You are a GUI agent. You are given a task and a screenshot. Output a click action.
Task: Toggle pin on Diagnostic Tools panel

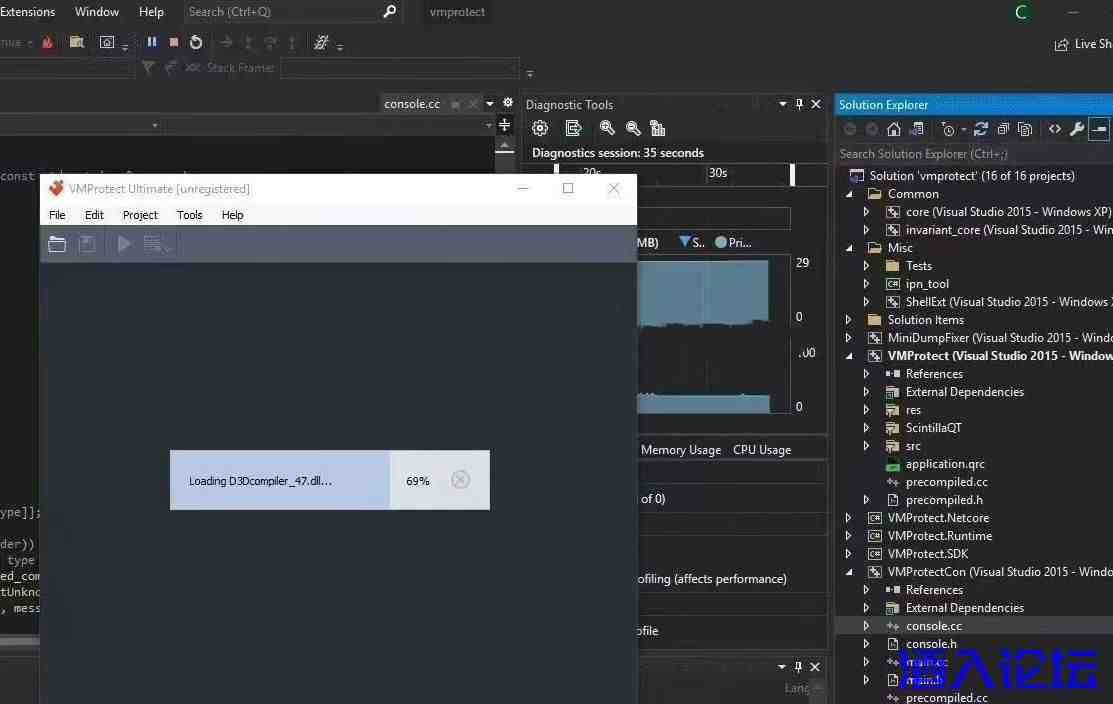(x=799, y=104)
